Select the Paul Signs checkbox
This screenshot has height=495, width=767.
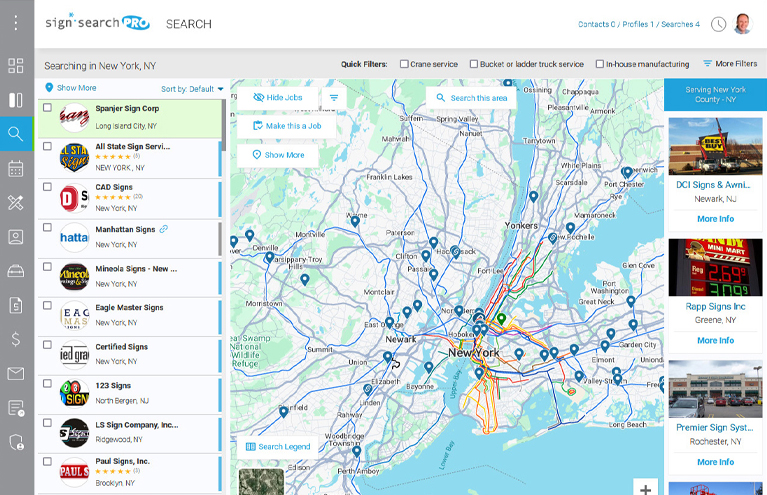click(x=47, y=461)
